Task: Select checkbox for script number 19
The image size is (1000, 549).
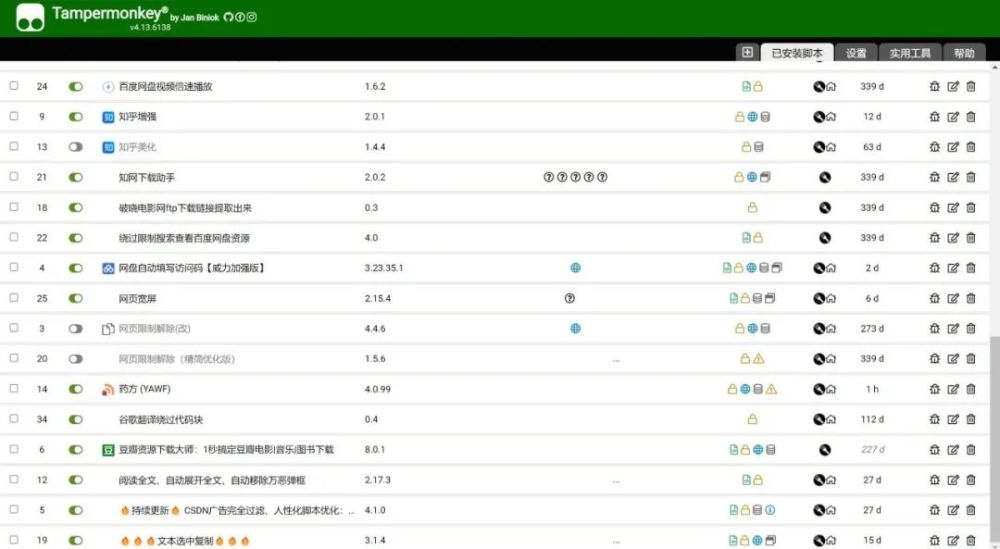Action: coord(14,540)
